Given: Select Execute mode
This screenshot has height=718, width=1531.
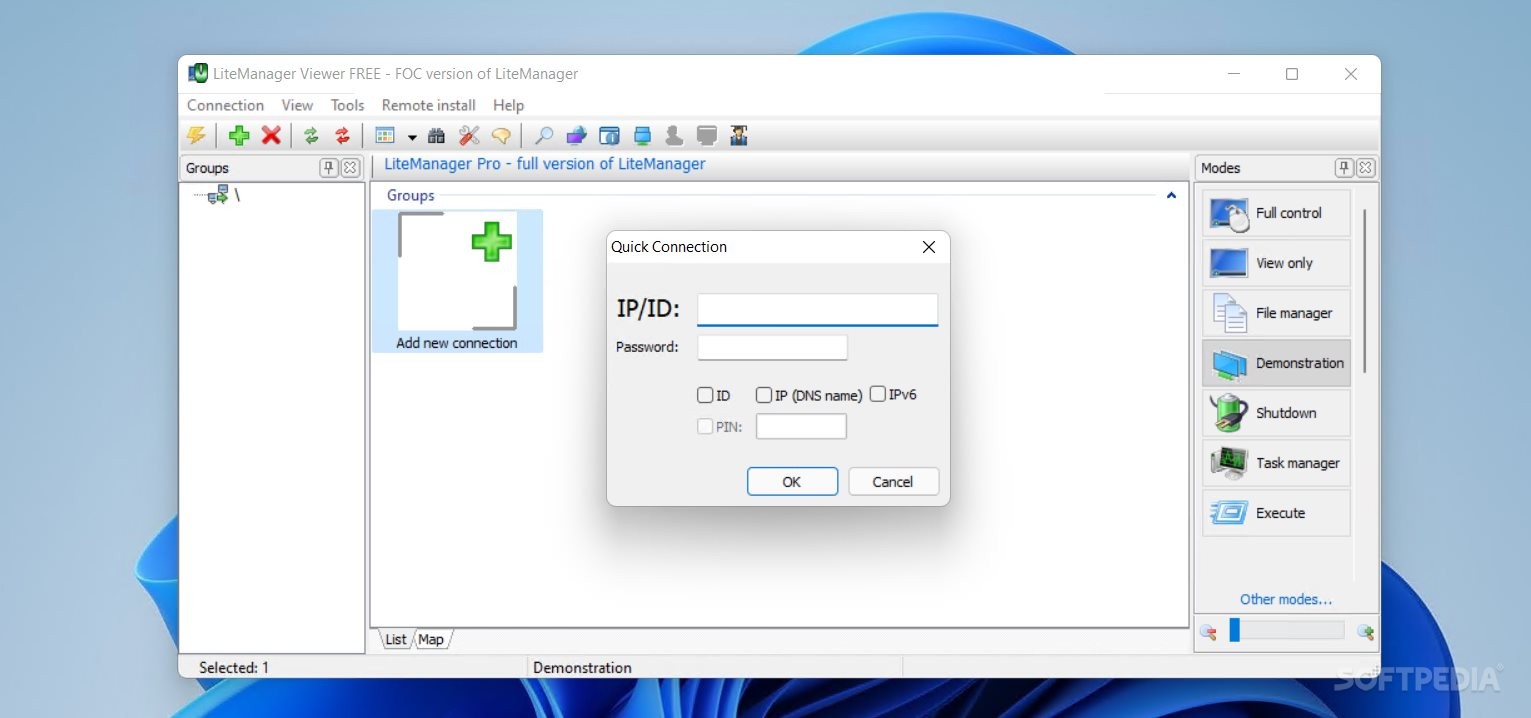Looking at the screenshot, I should [1276, 513].
